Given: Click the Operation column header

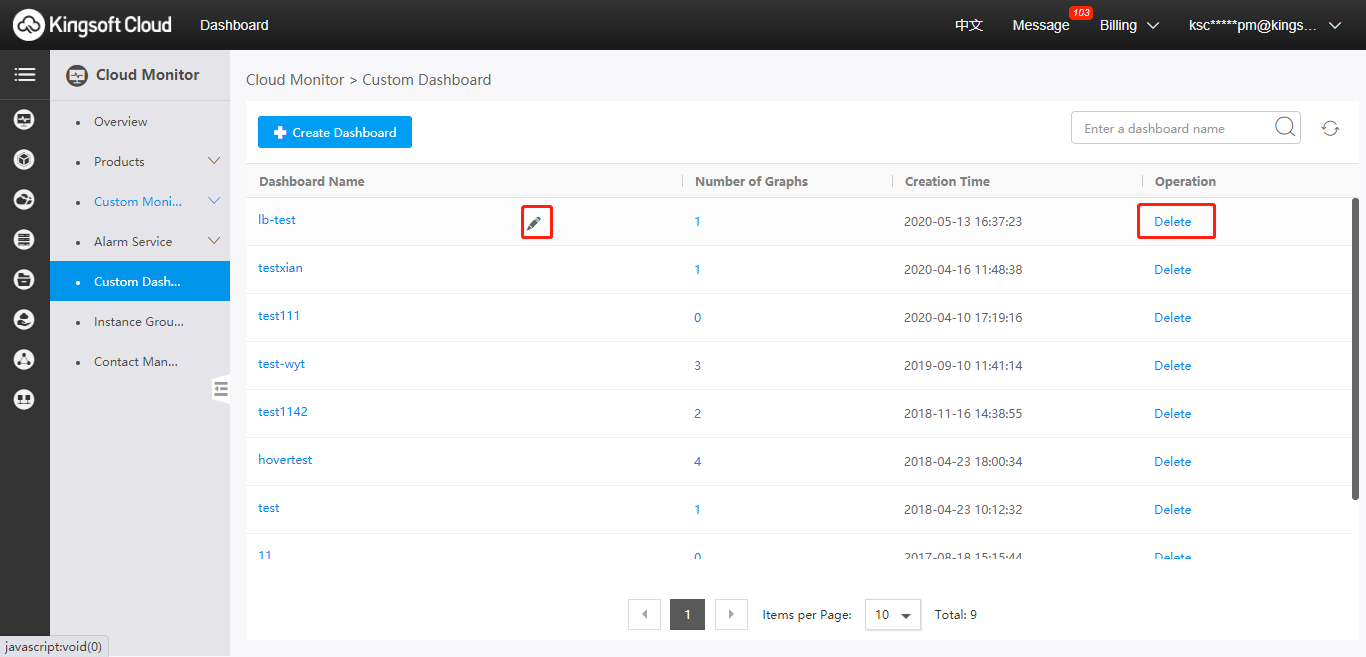Looking at the screenshot, I should (x=1185, y=182).
